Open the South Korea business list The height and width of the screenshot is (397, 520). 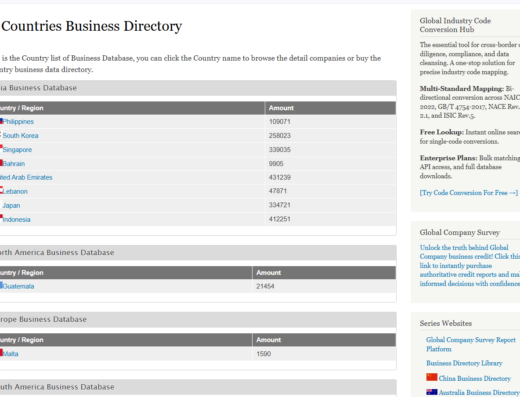[x=20, y=136]
